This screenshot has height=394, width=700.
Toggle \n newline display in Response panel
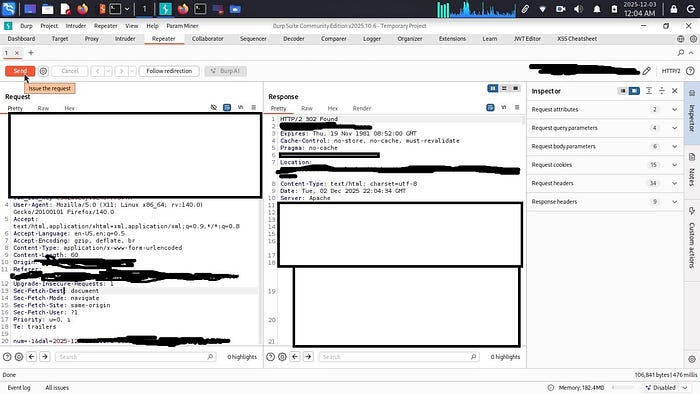point(504,108)
